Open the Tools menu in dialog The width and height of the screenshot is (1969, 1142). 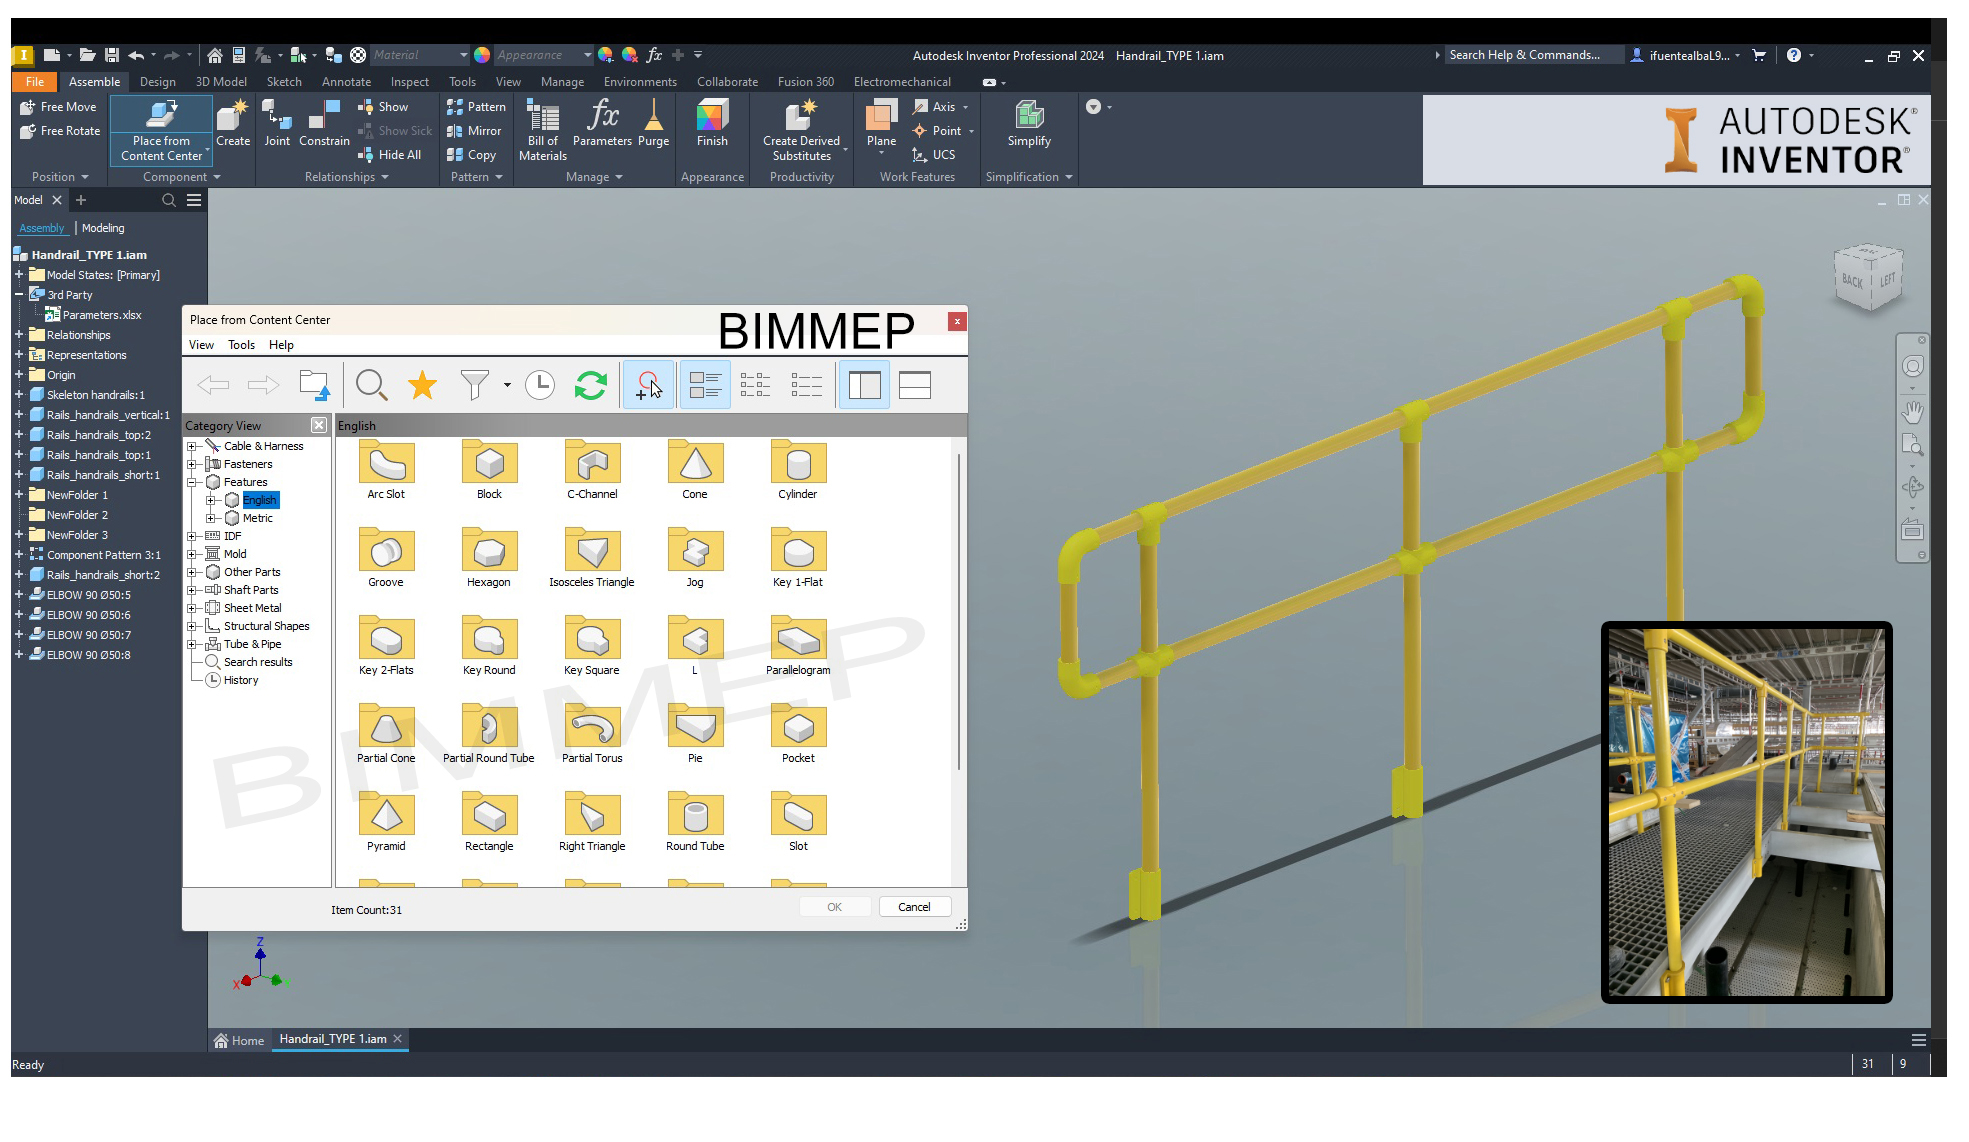[241, 345]
